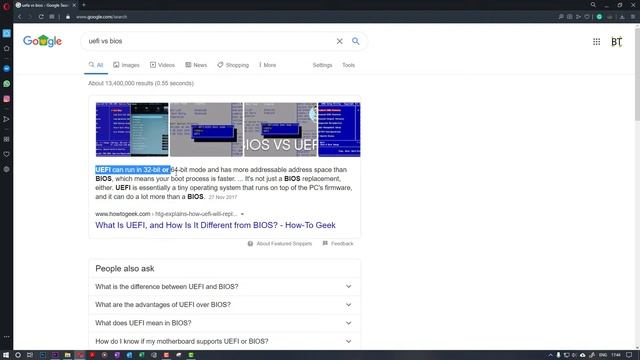Open search Tools
Image resolution: width=640 pixels, height=360 pixels.
349,65
